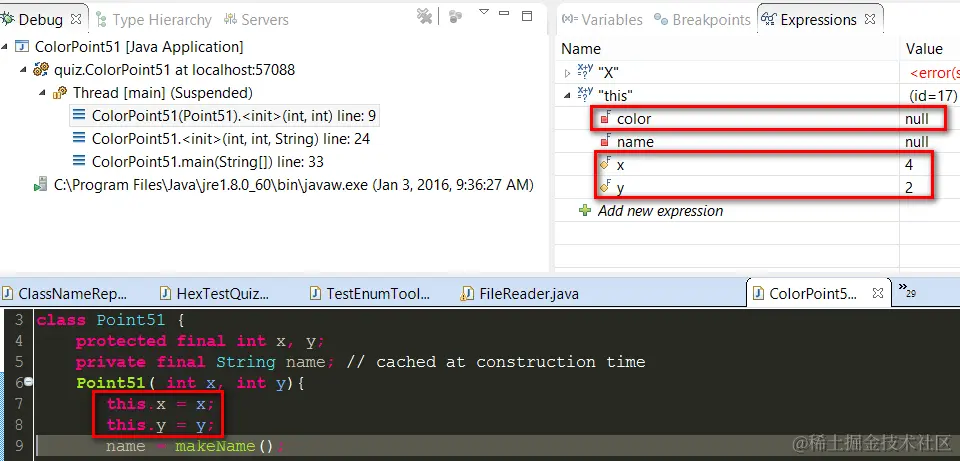
Task: Select the "X" watch expression
Action: point(608,73)
